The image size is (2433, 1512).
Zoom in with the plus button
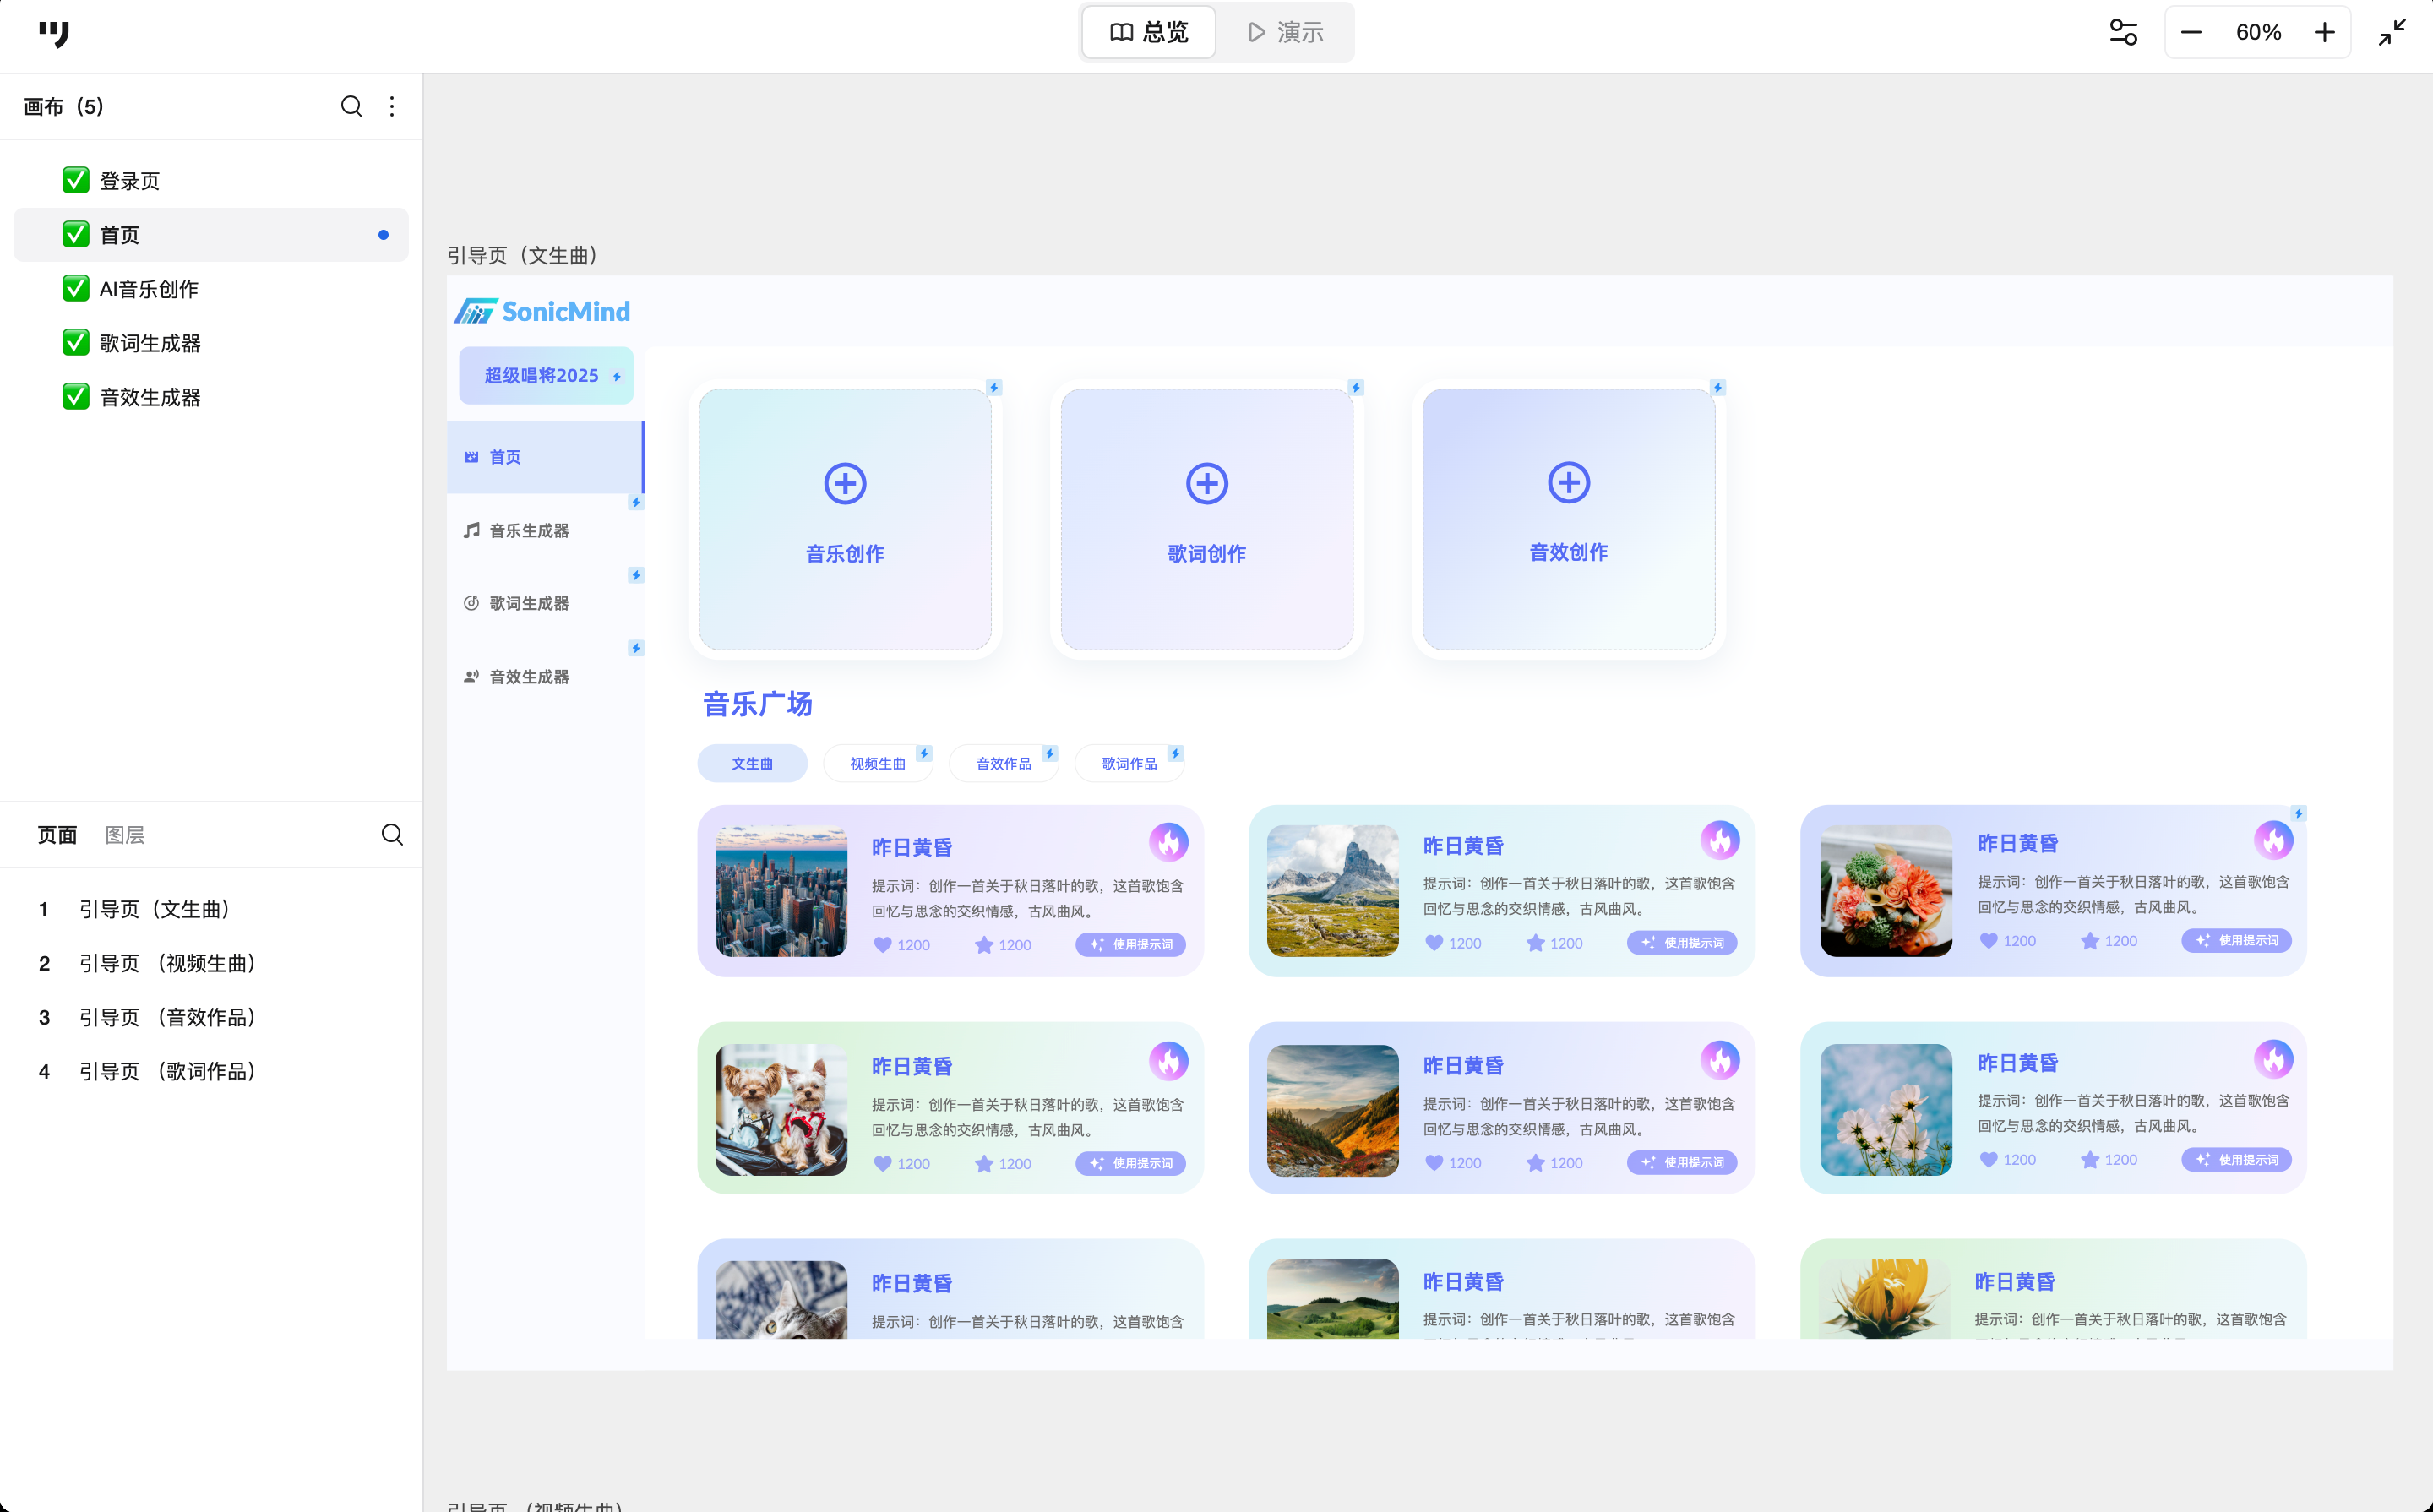coord(2325,32)
